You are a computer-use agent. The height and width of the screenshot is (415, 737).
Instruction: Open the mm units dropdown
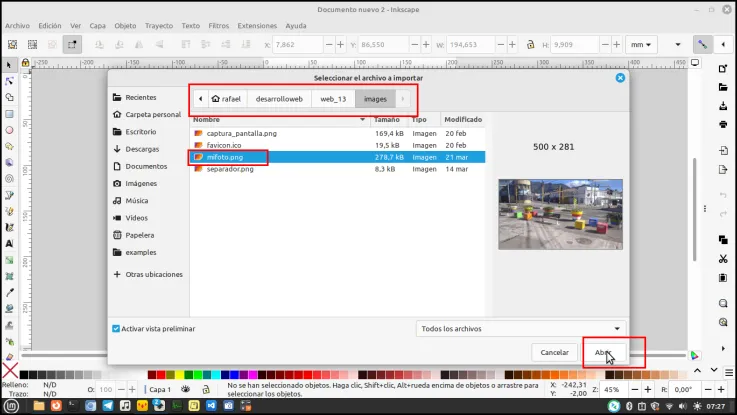[x=641, y=45]
